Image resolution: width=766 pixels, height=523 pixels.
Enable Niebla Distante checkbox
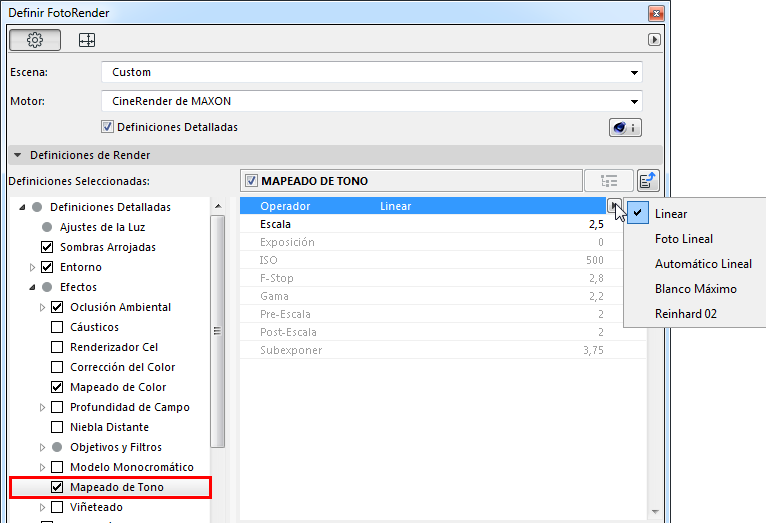57,427
